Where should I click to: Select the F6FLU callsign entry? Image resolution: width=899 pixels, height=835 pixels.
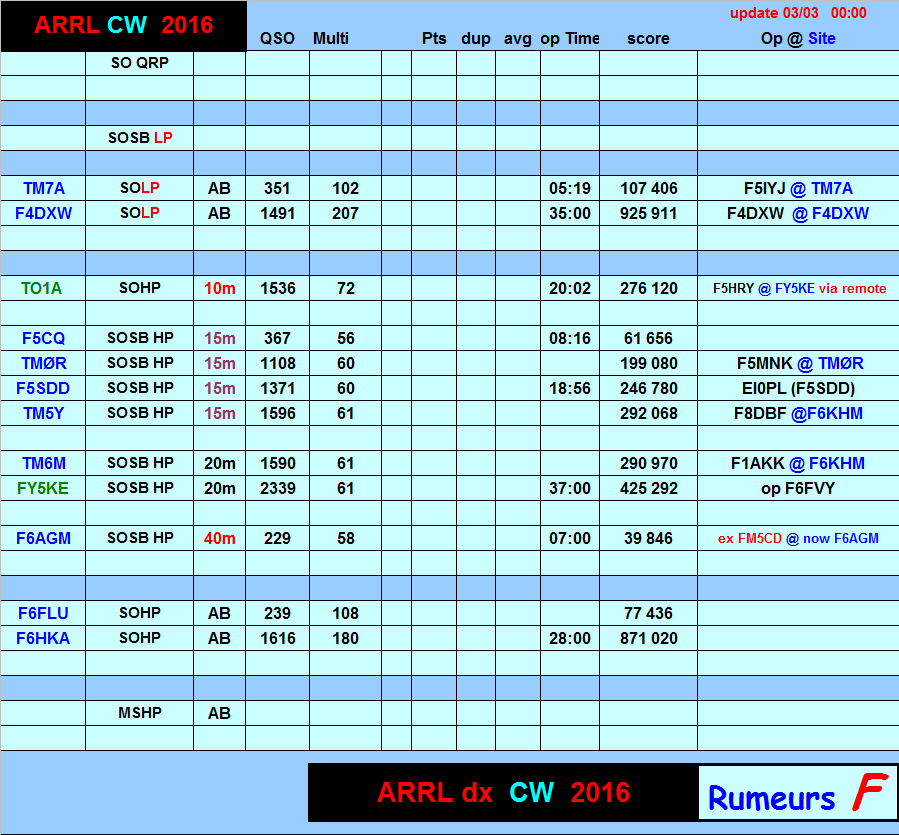point(43,613)
